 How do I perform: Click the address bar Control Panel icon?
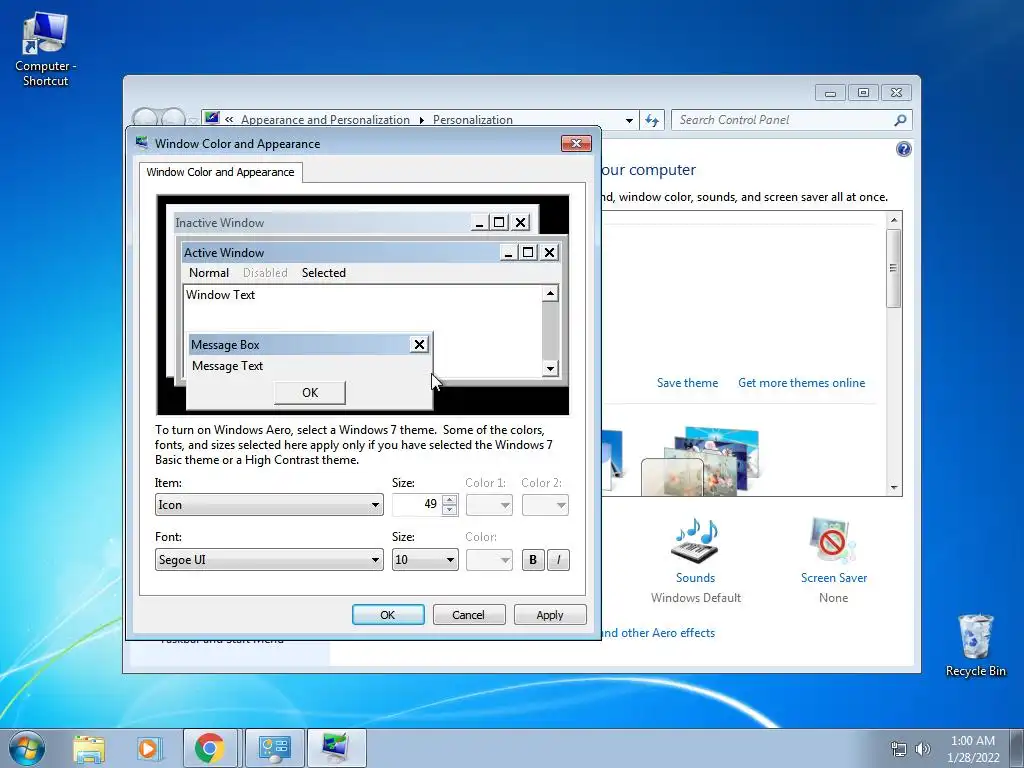[x=212, y=118]
